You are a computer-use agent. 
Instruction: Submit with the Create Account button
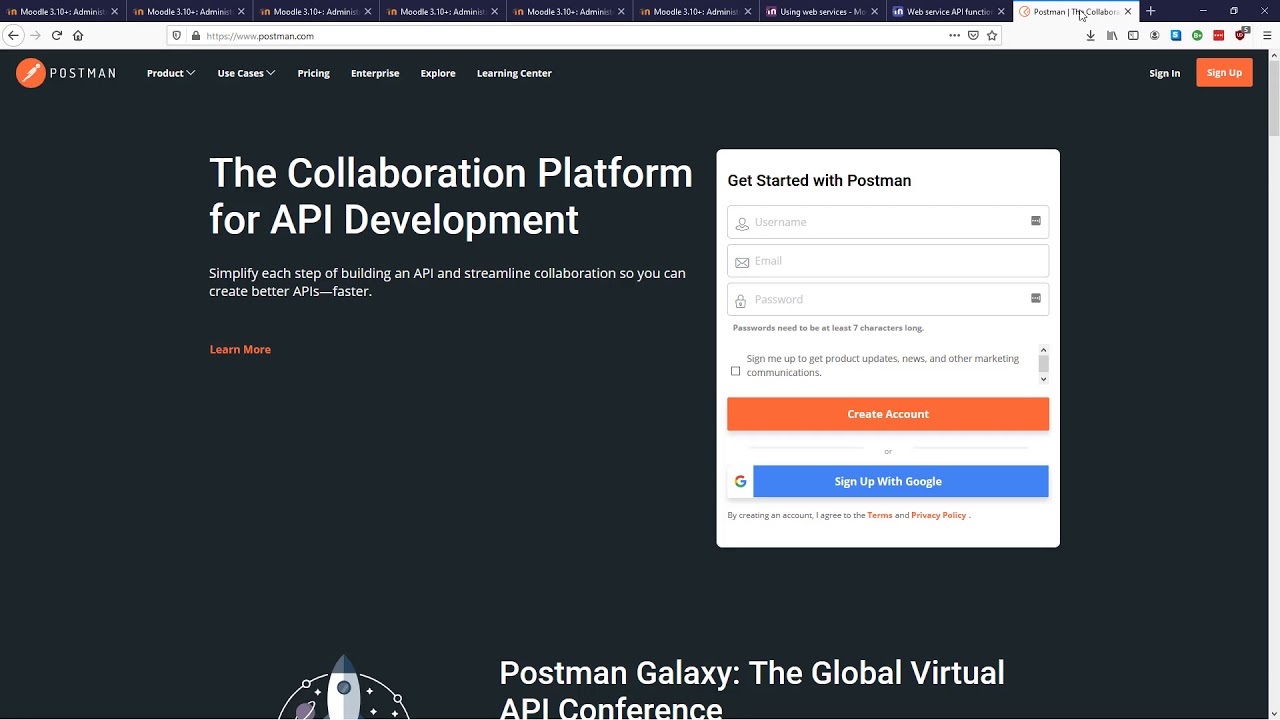tap(888, 414)
